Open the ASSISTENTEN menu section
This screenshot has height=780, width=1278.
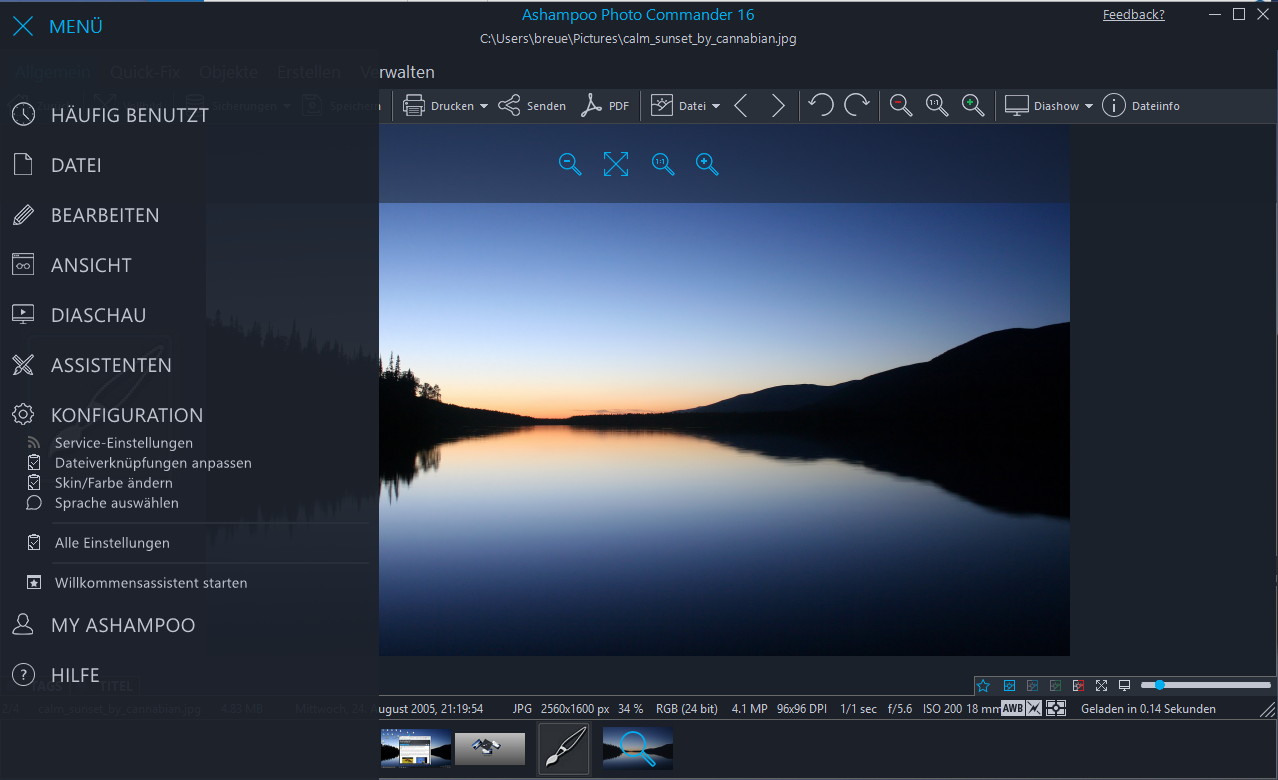pyautogui.click(x=111, y=365)
